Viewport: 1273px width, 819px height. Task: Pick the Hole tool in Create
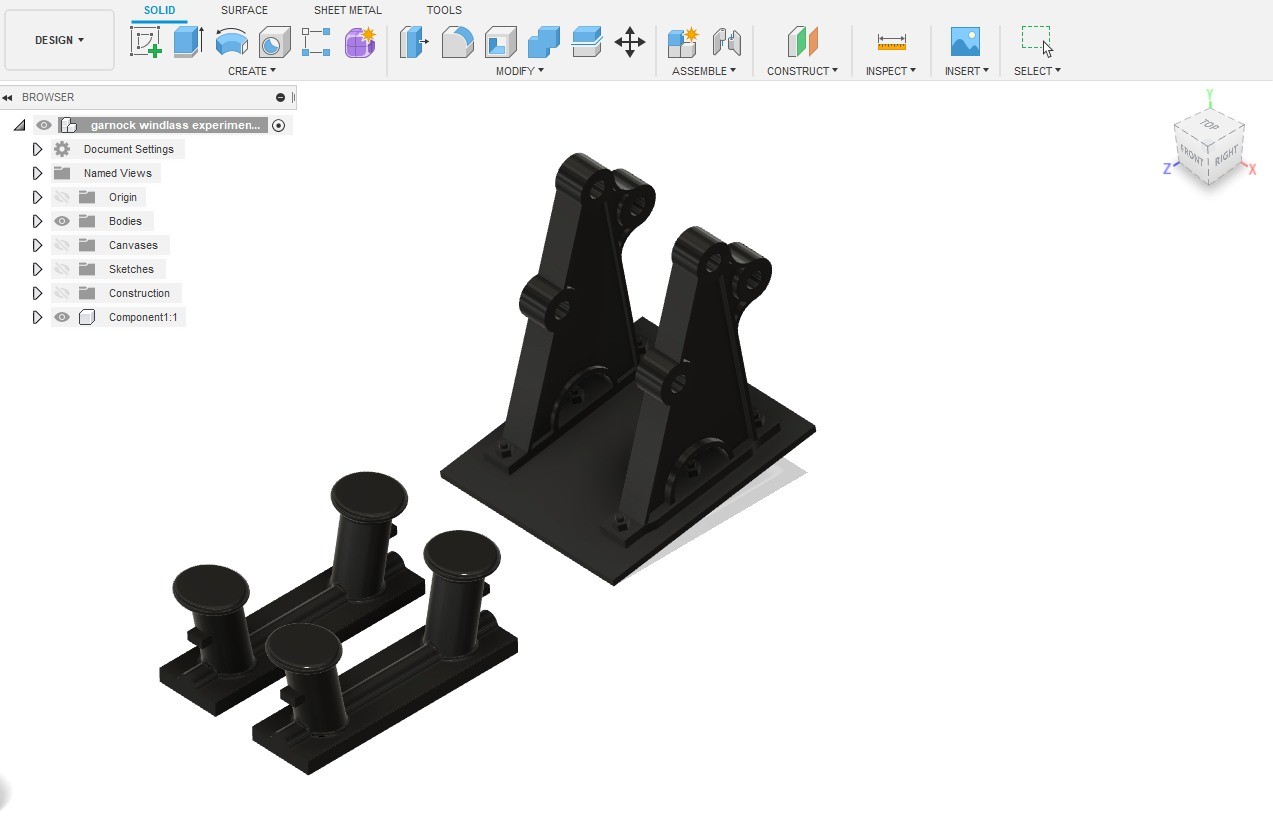click(x=274, y=42)
